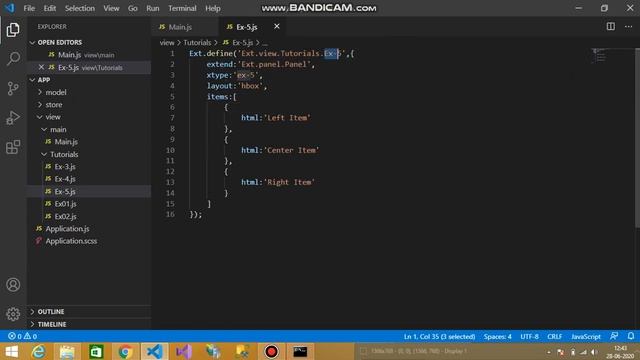Open the command prompt taskbar icon
640x360 pixels.
click(x=300, y=351)
